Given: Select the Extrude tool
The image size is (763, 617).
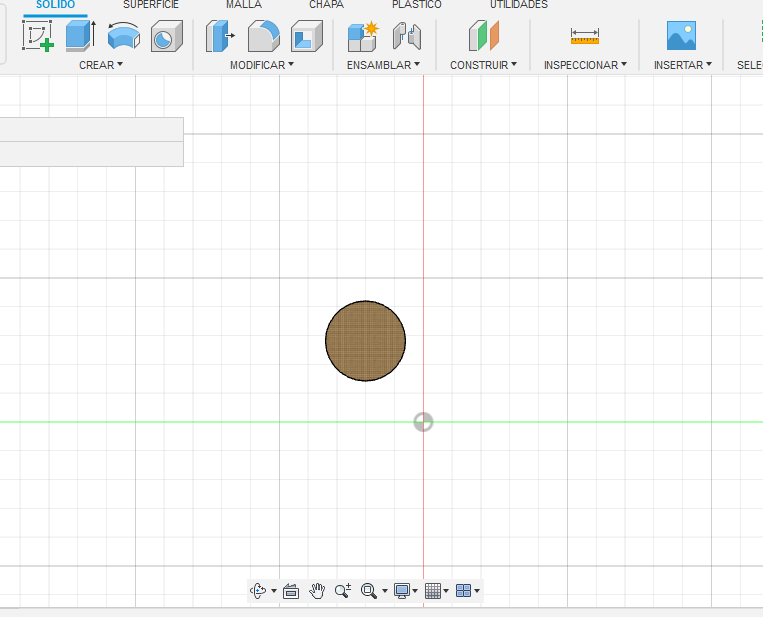Looking at the screenshot, I should tap(81, 36).
